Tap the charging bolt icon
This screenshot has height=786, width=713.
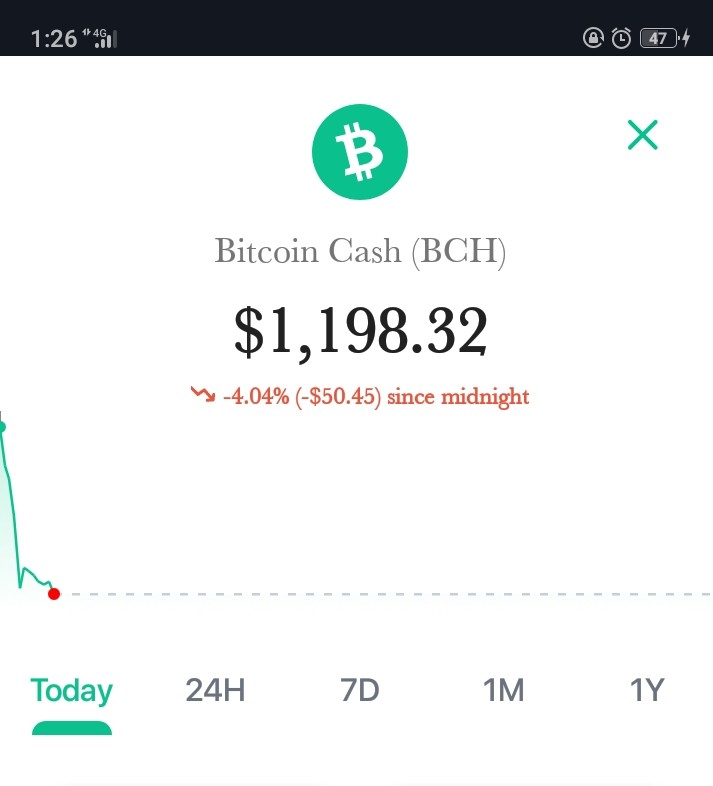(x=686, y=38)
